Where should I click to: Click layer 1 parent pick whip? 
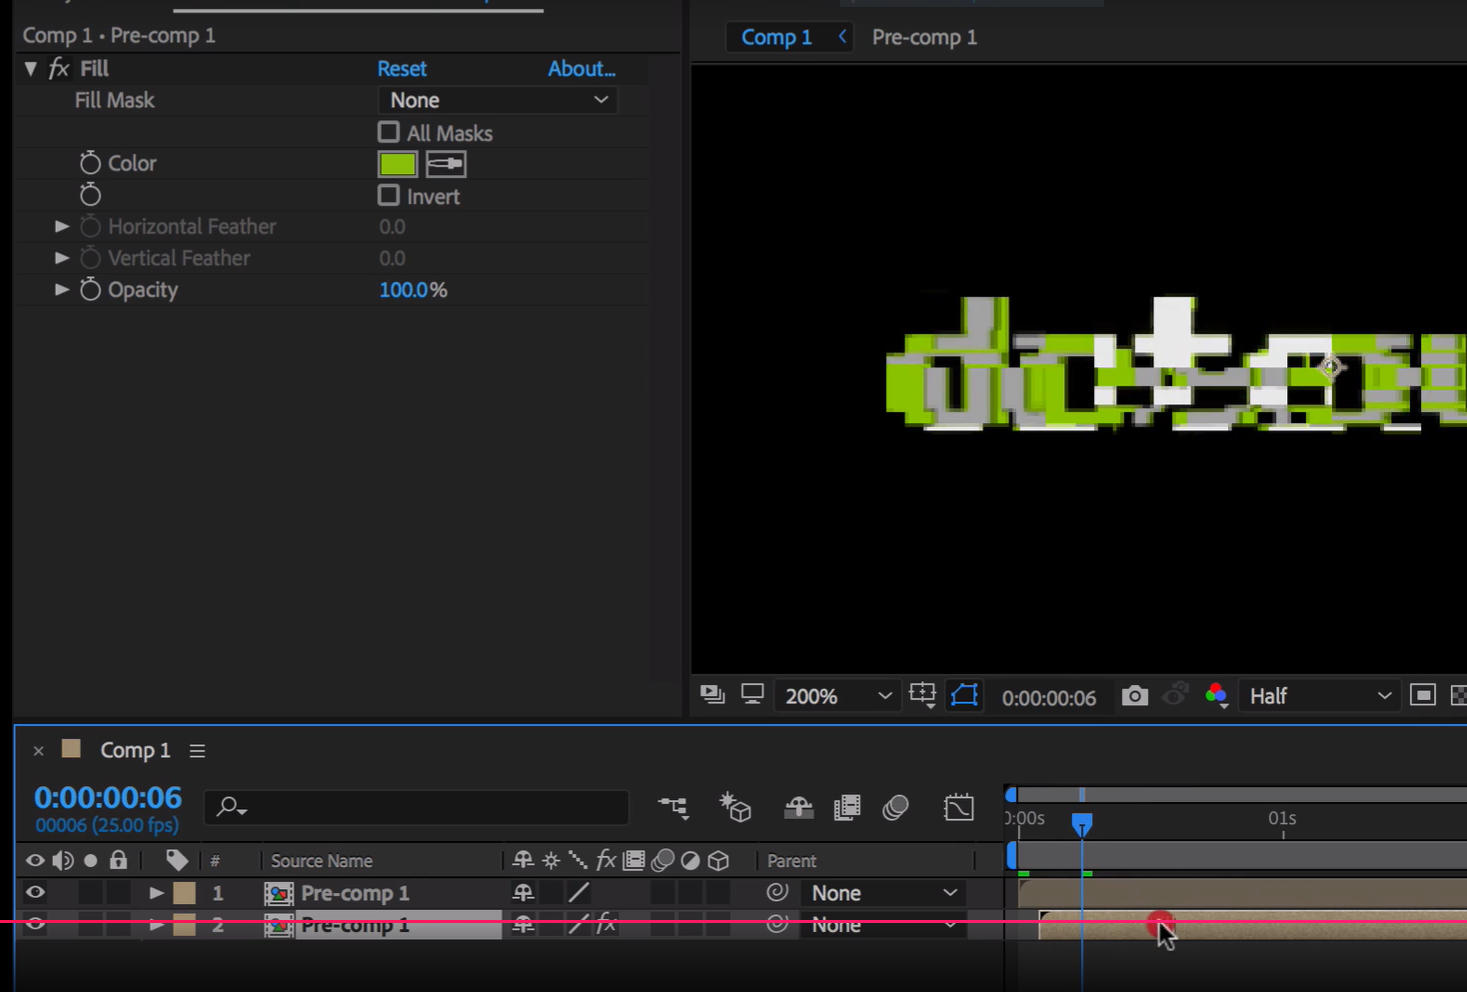[x=777, y=892]
